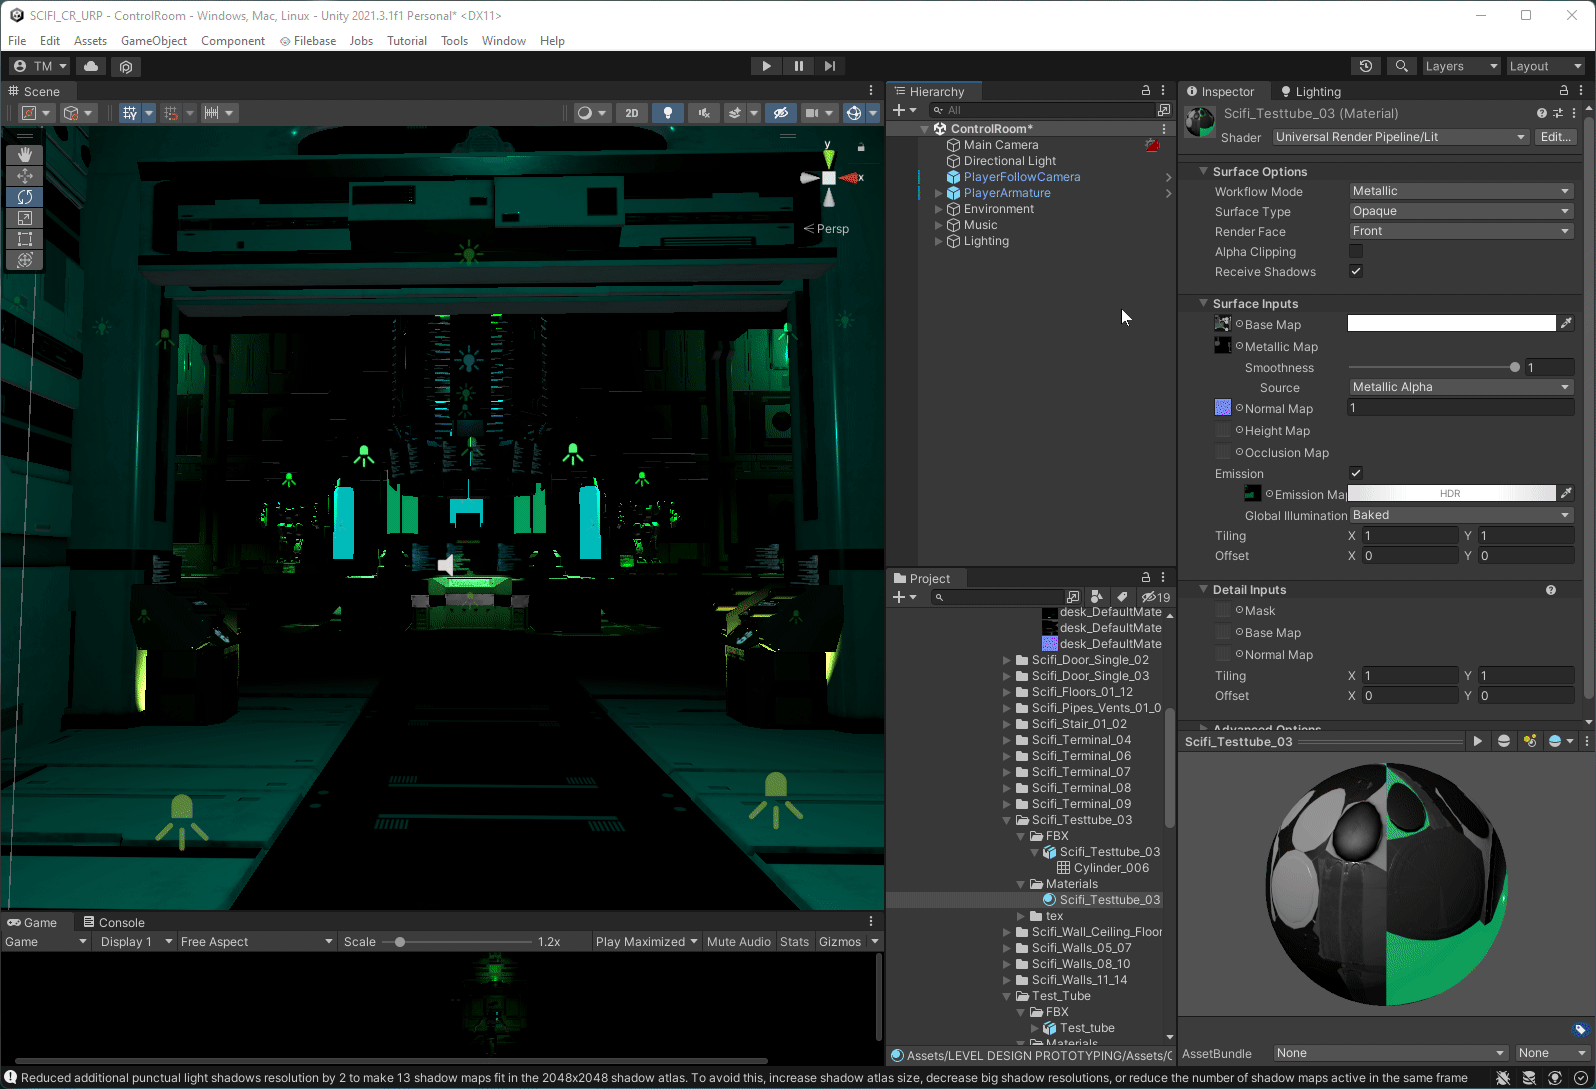The width and height of the screenshot is (1596, 1089).
Task: Click the Step frame button
Action: [x=830, y=66]
